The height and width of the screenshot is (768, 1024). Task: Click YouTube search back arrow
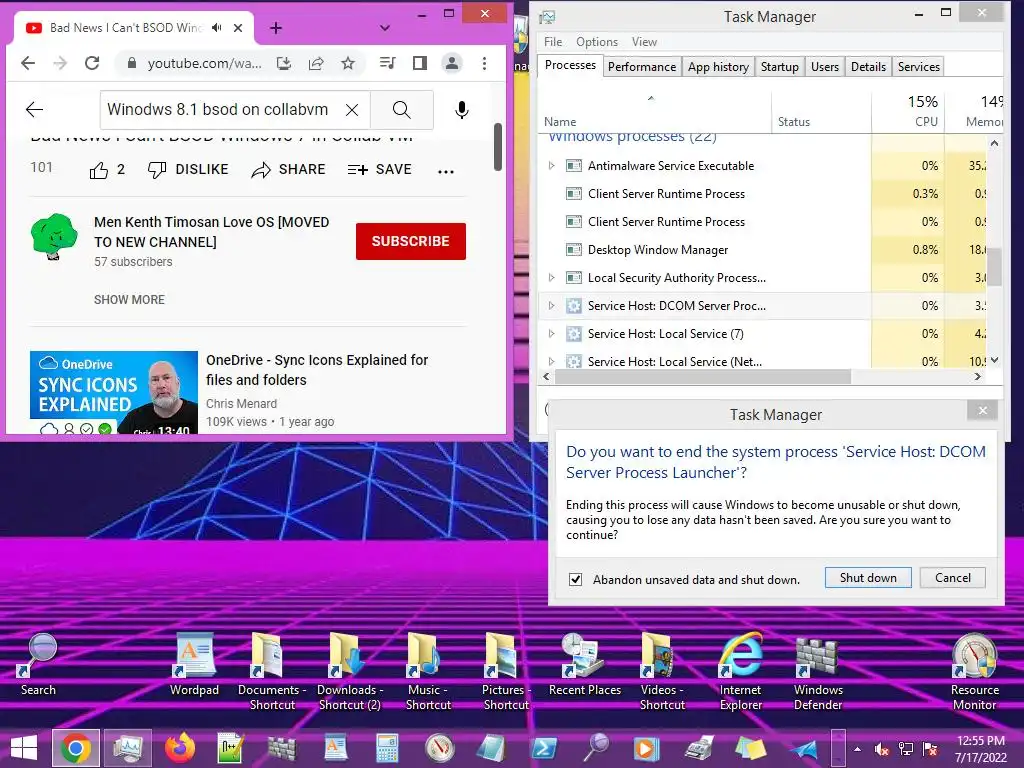tap(34, 110)
